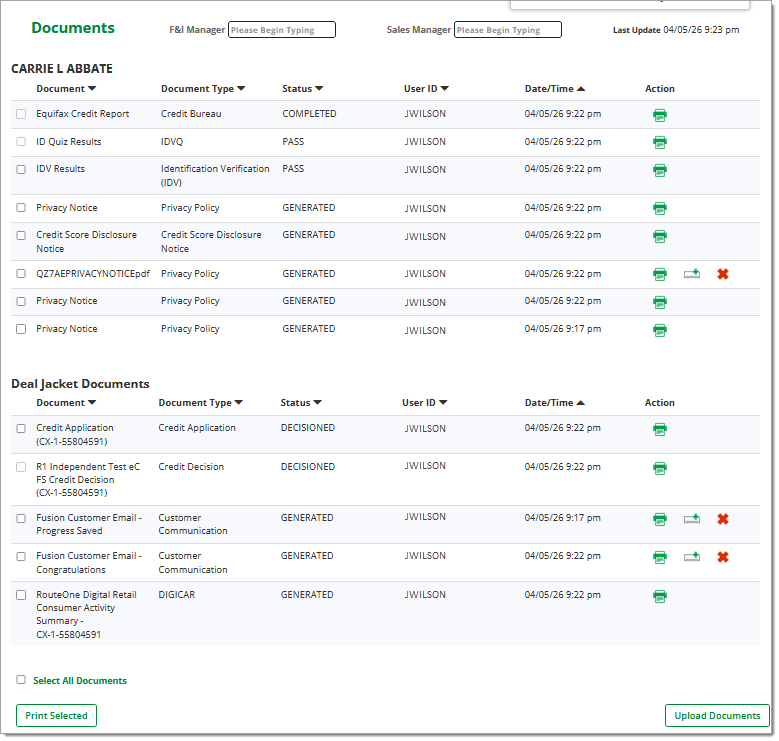Sort Carrie Abbate documents by Document Type
This screenshot has width=779, height=741.
pos(203,88)
